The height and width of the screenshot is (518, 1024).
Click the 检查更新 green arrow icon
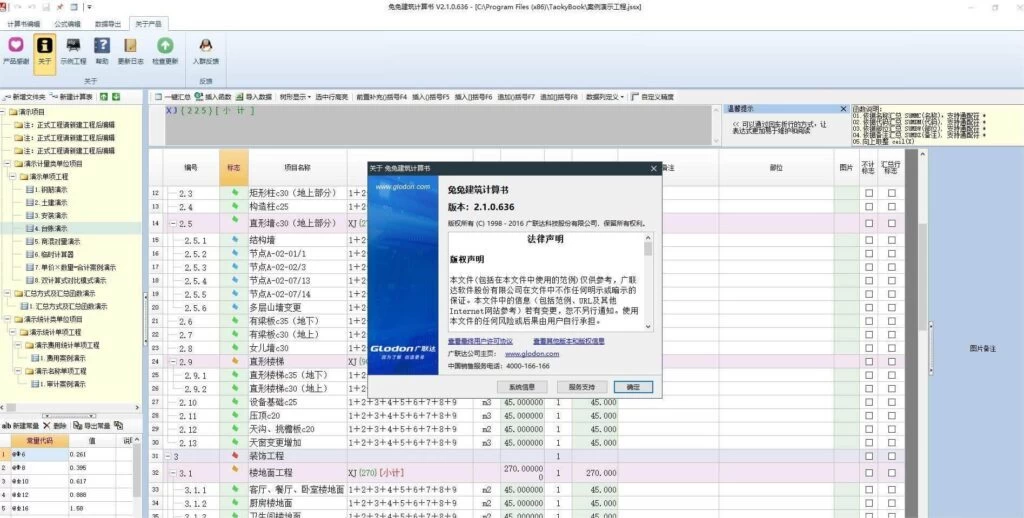pos(165,46)
